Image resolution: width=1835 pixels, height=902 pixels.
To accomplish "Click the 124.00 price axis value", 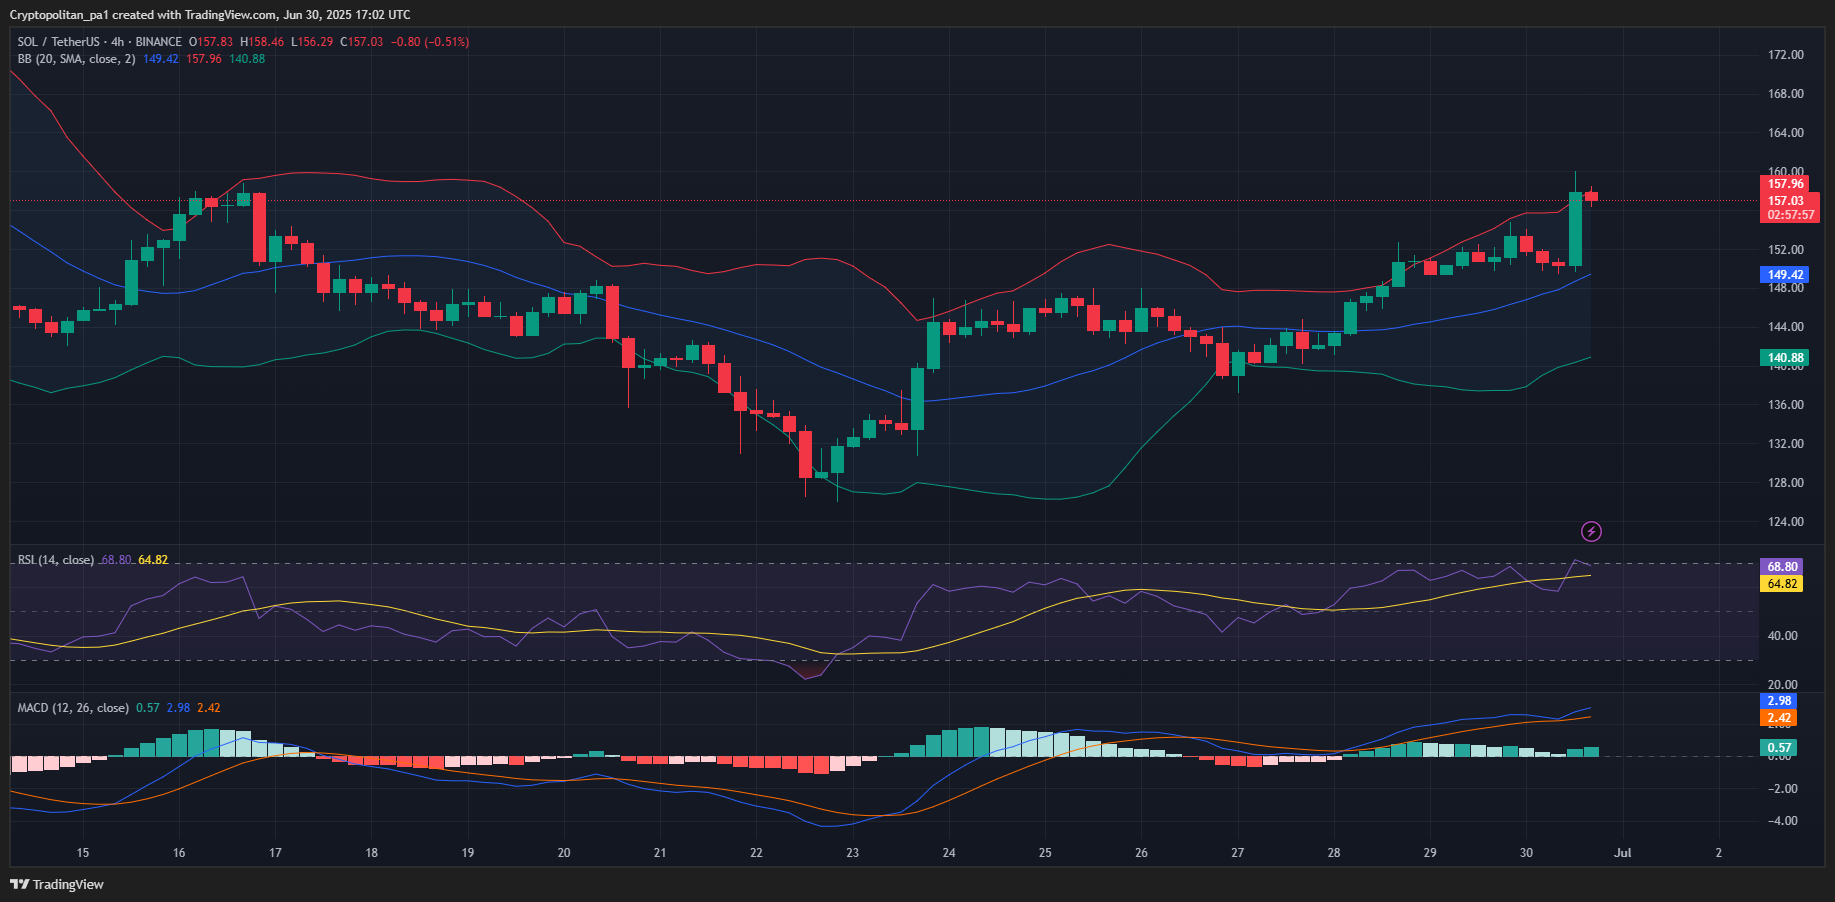I will tap(1786, 522).
